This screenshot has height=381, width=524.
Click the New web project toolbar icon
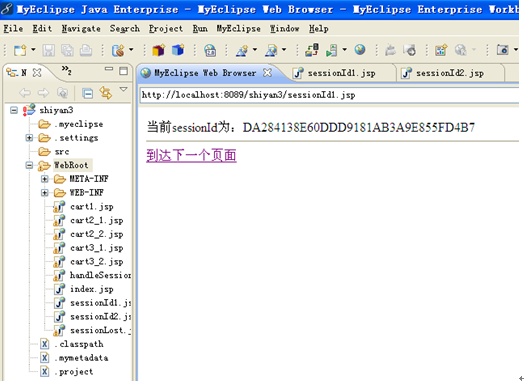coord(118,50)
